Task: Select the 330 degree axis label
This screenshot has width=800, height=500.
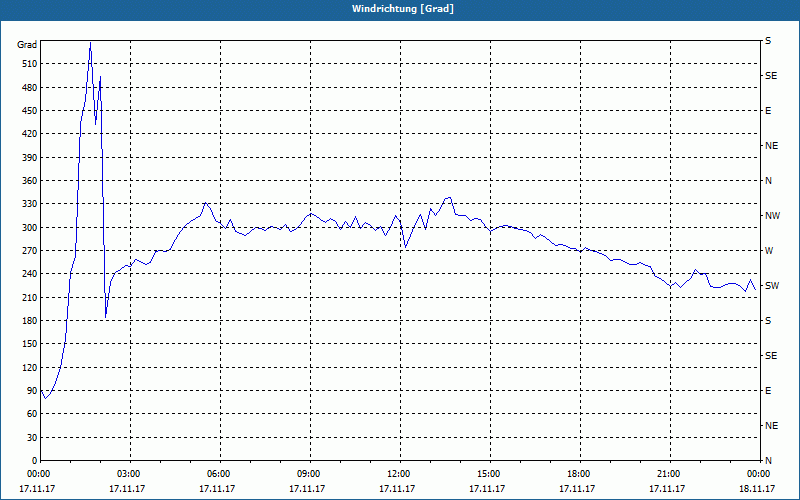Action: (30, 204)
